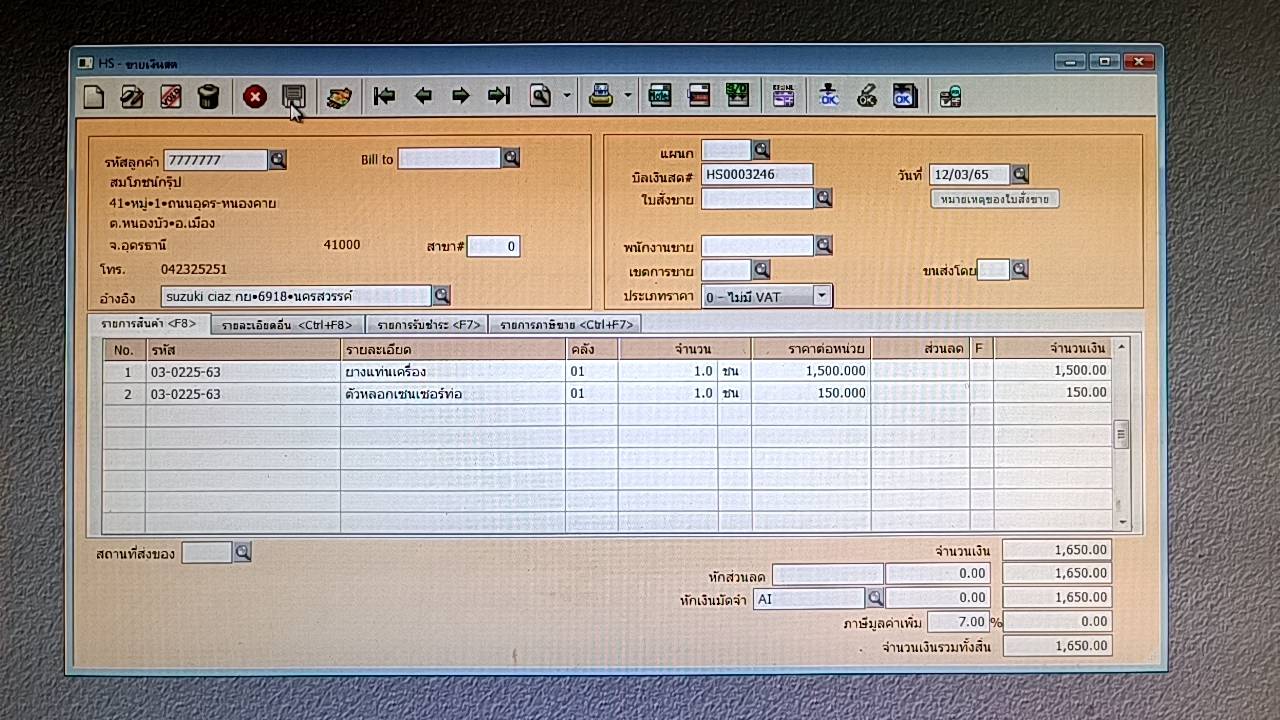This screenshot has width=1280, height=720.
Task: Open the ใบสั่งขาย sales order lookup magnifier
Action: click(x=824, y=198)
